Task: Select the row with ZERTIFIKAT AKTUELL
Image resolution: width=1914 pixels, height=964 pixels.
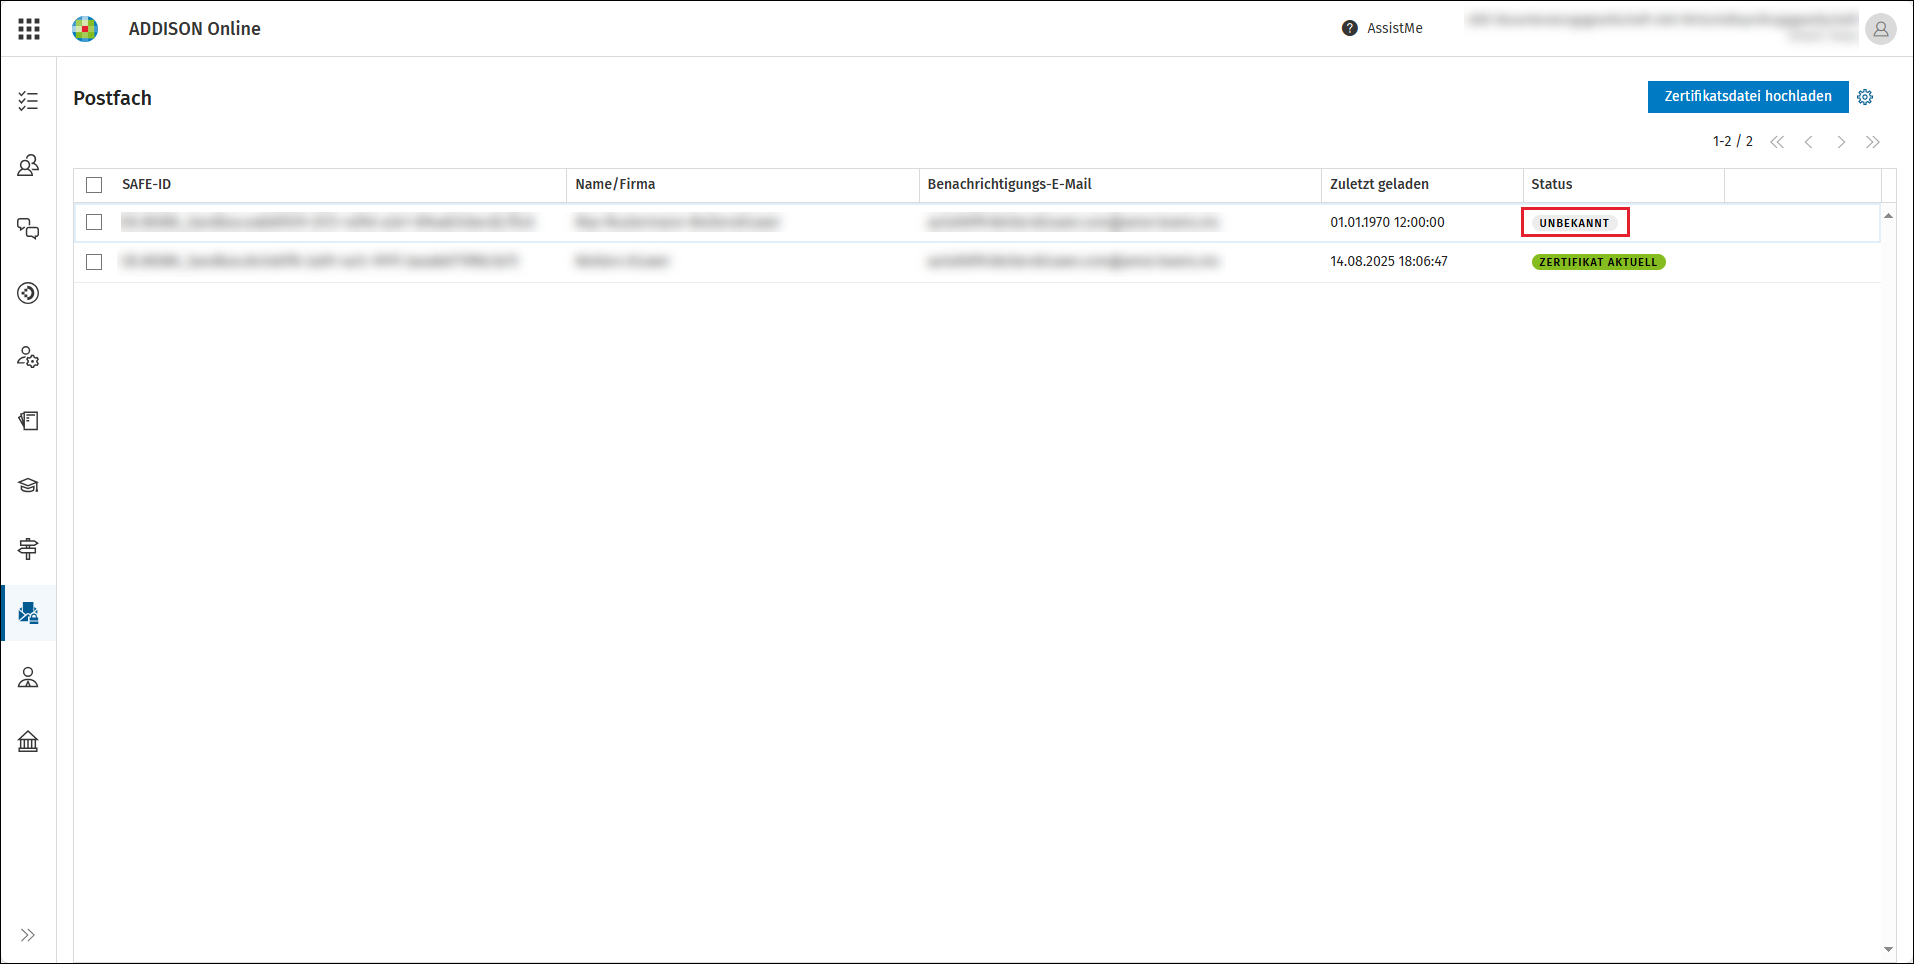Action: coord(94,262)
